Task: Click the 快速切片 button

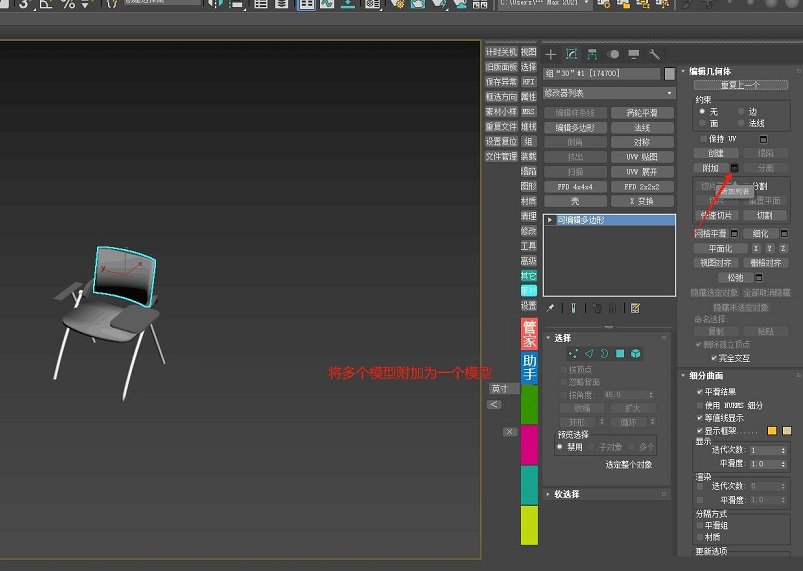Action: tap(716, 215)
